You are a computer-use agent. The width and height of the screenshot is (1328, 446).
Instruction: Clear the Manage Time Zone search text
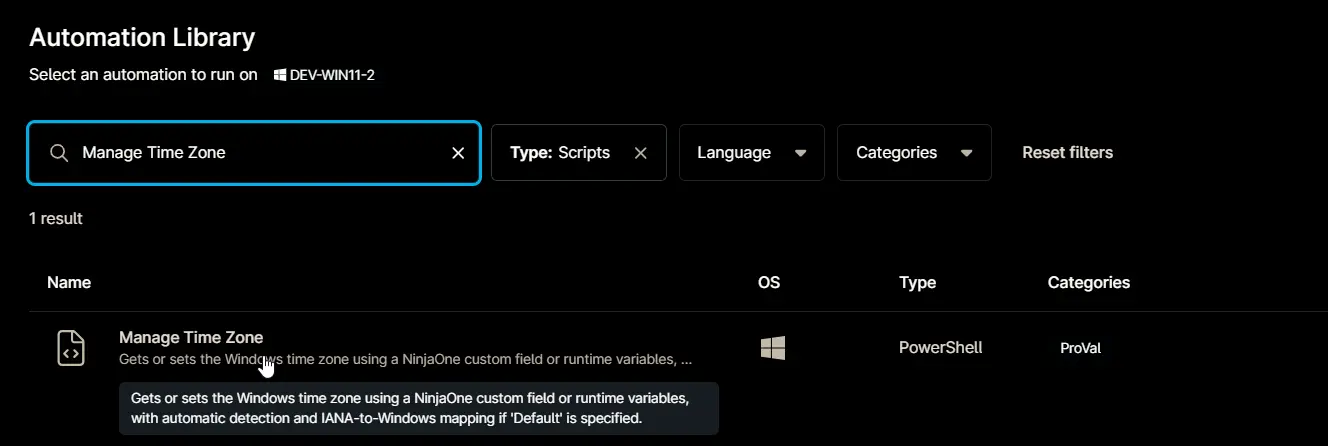458,153
